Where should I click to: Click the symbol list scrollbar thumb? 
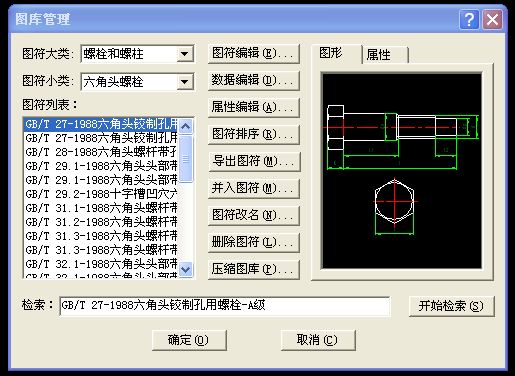point(186,158)
